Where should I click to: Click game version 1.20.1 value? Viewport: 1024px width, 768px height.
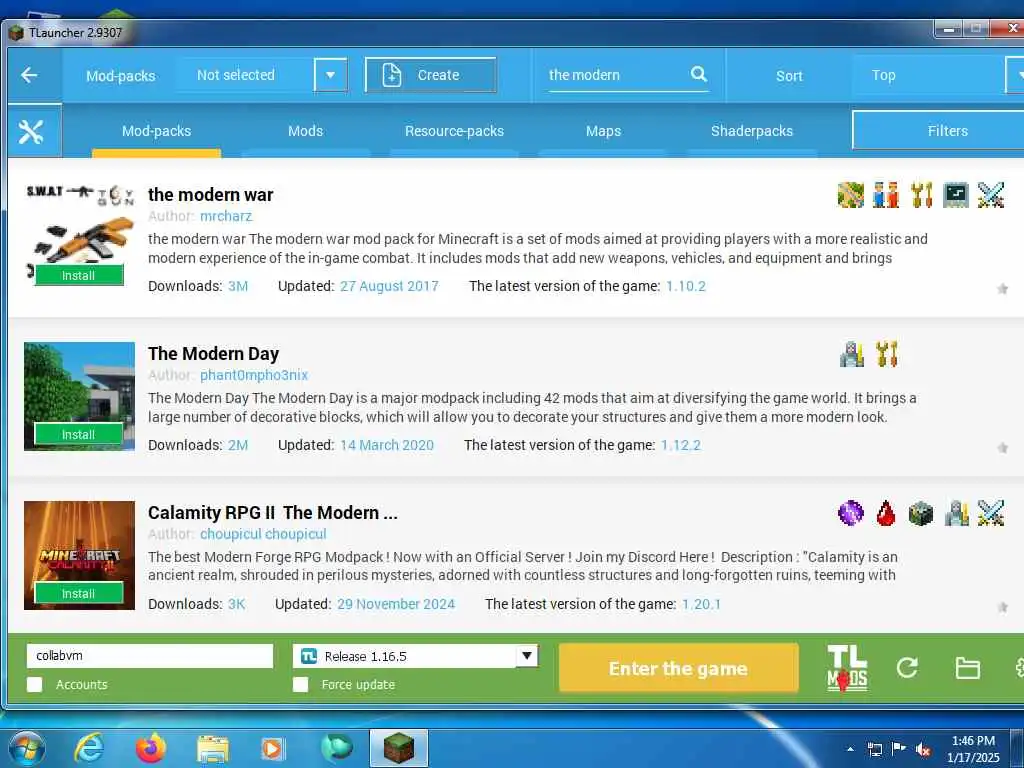pyautogui.click(x=701, y=604)
